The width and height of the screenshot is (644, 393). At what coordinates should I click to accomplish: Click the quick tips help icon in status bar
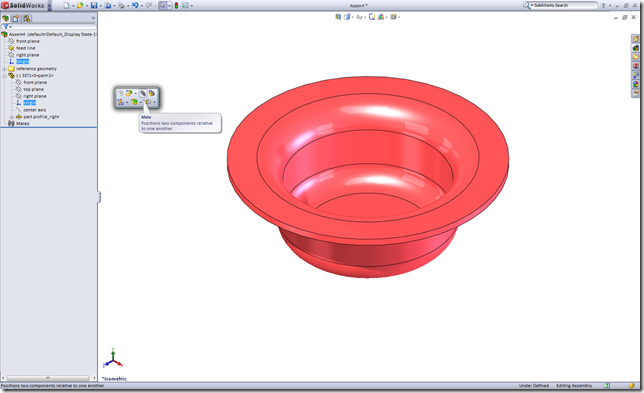coord(607,386)
